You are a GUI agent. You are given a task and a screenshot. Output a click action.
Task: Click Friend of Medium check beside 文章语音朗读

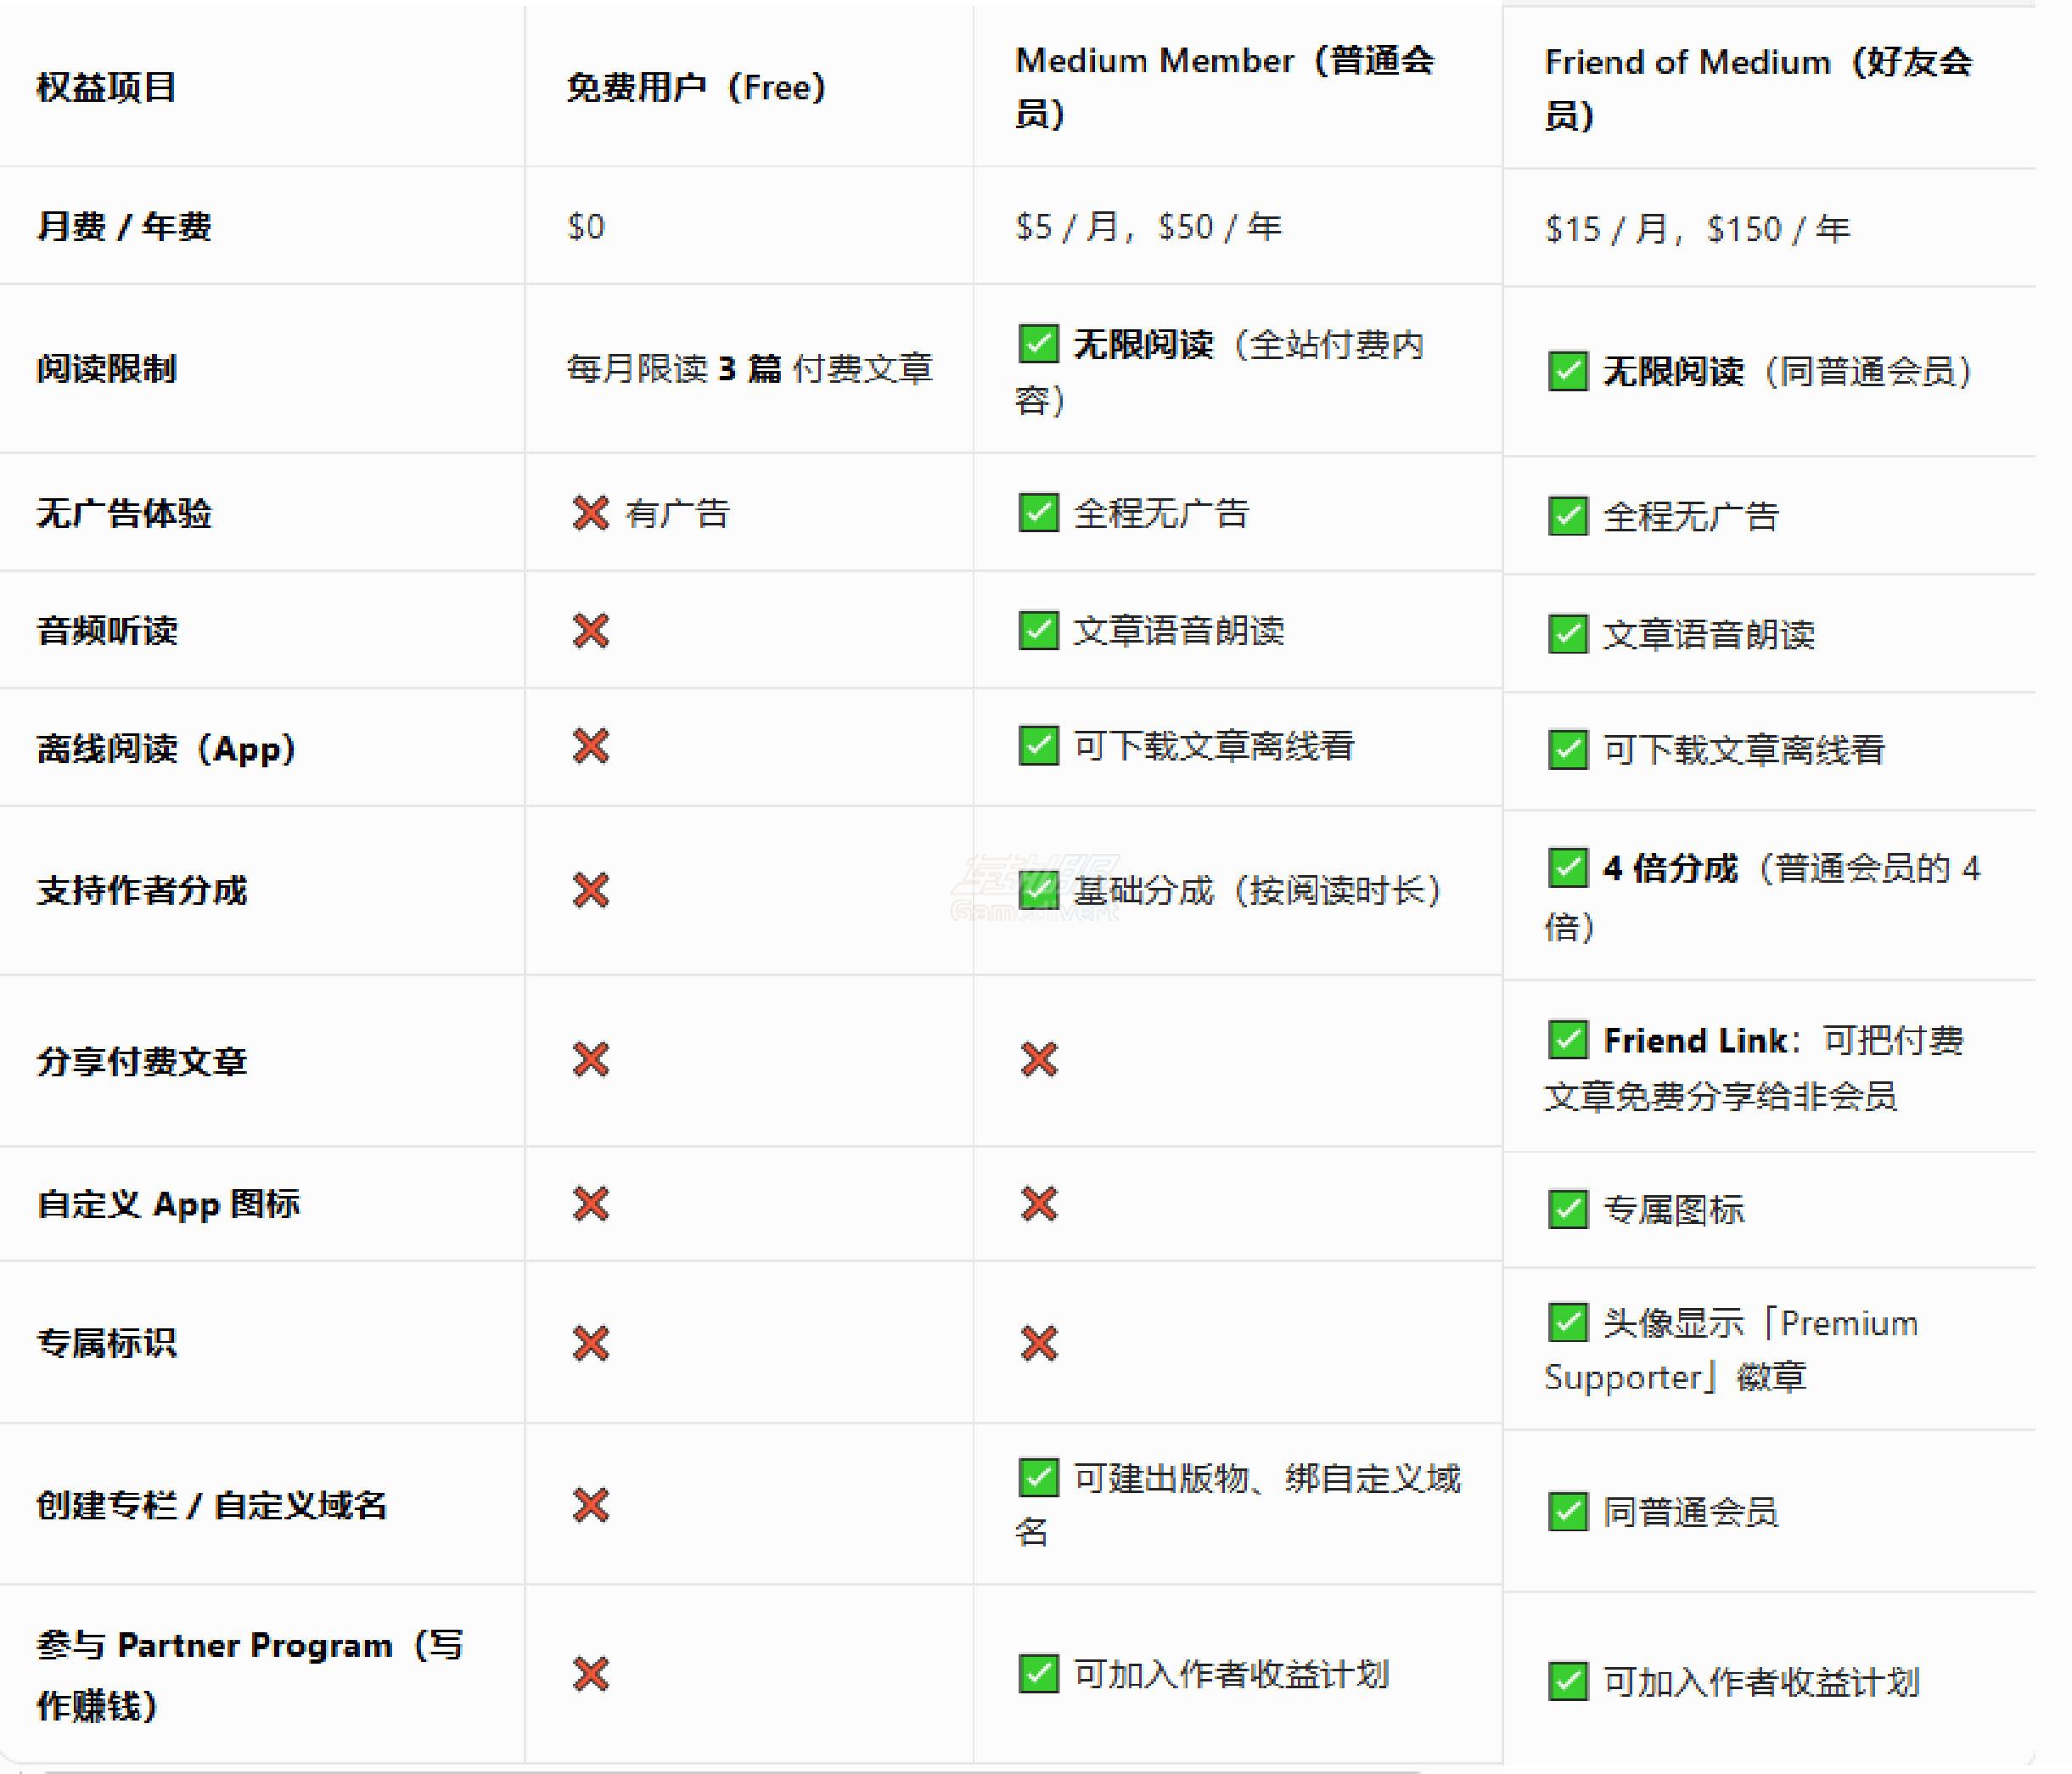tap(1568, 633)
